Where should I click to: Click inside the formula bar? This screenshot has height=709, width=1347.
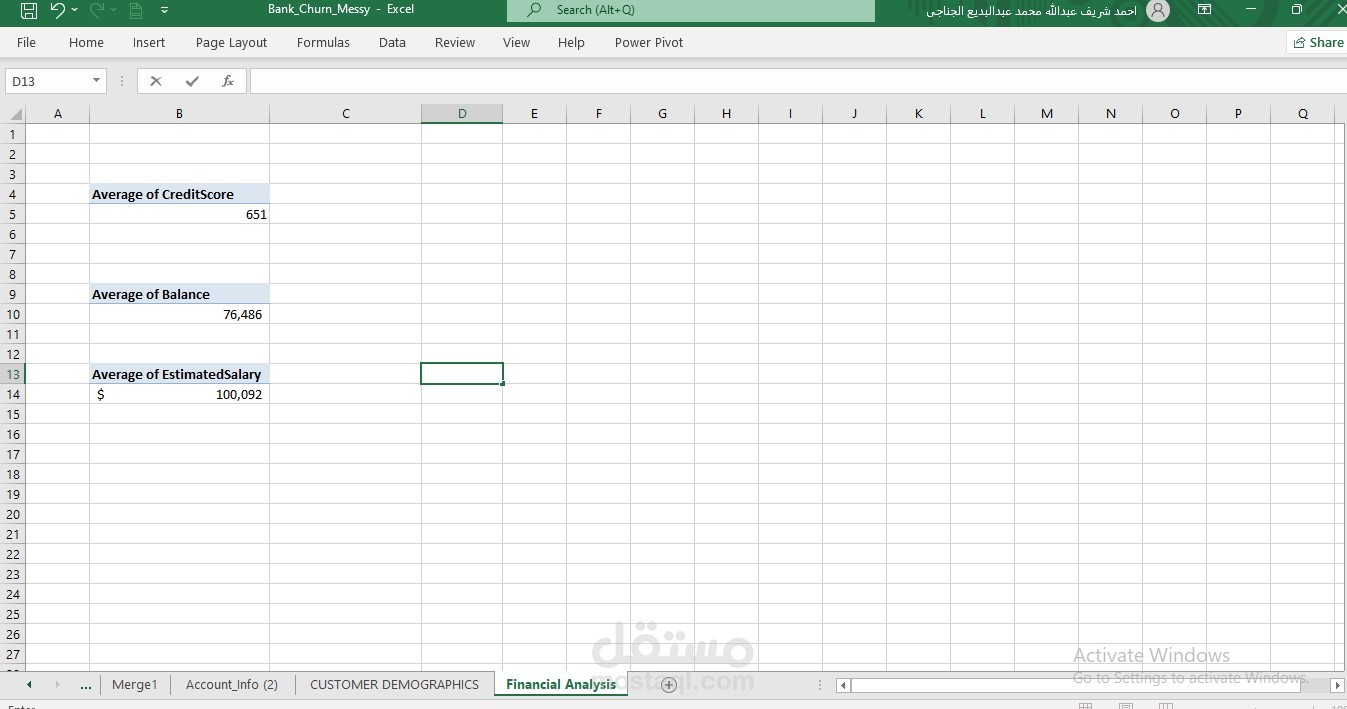coord(797,81)
